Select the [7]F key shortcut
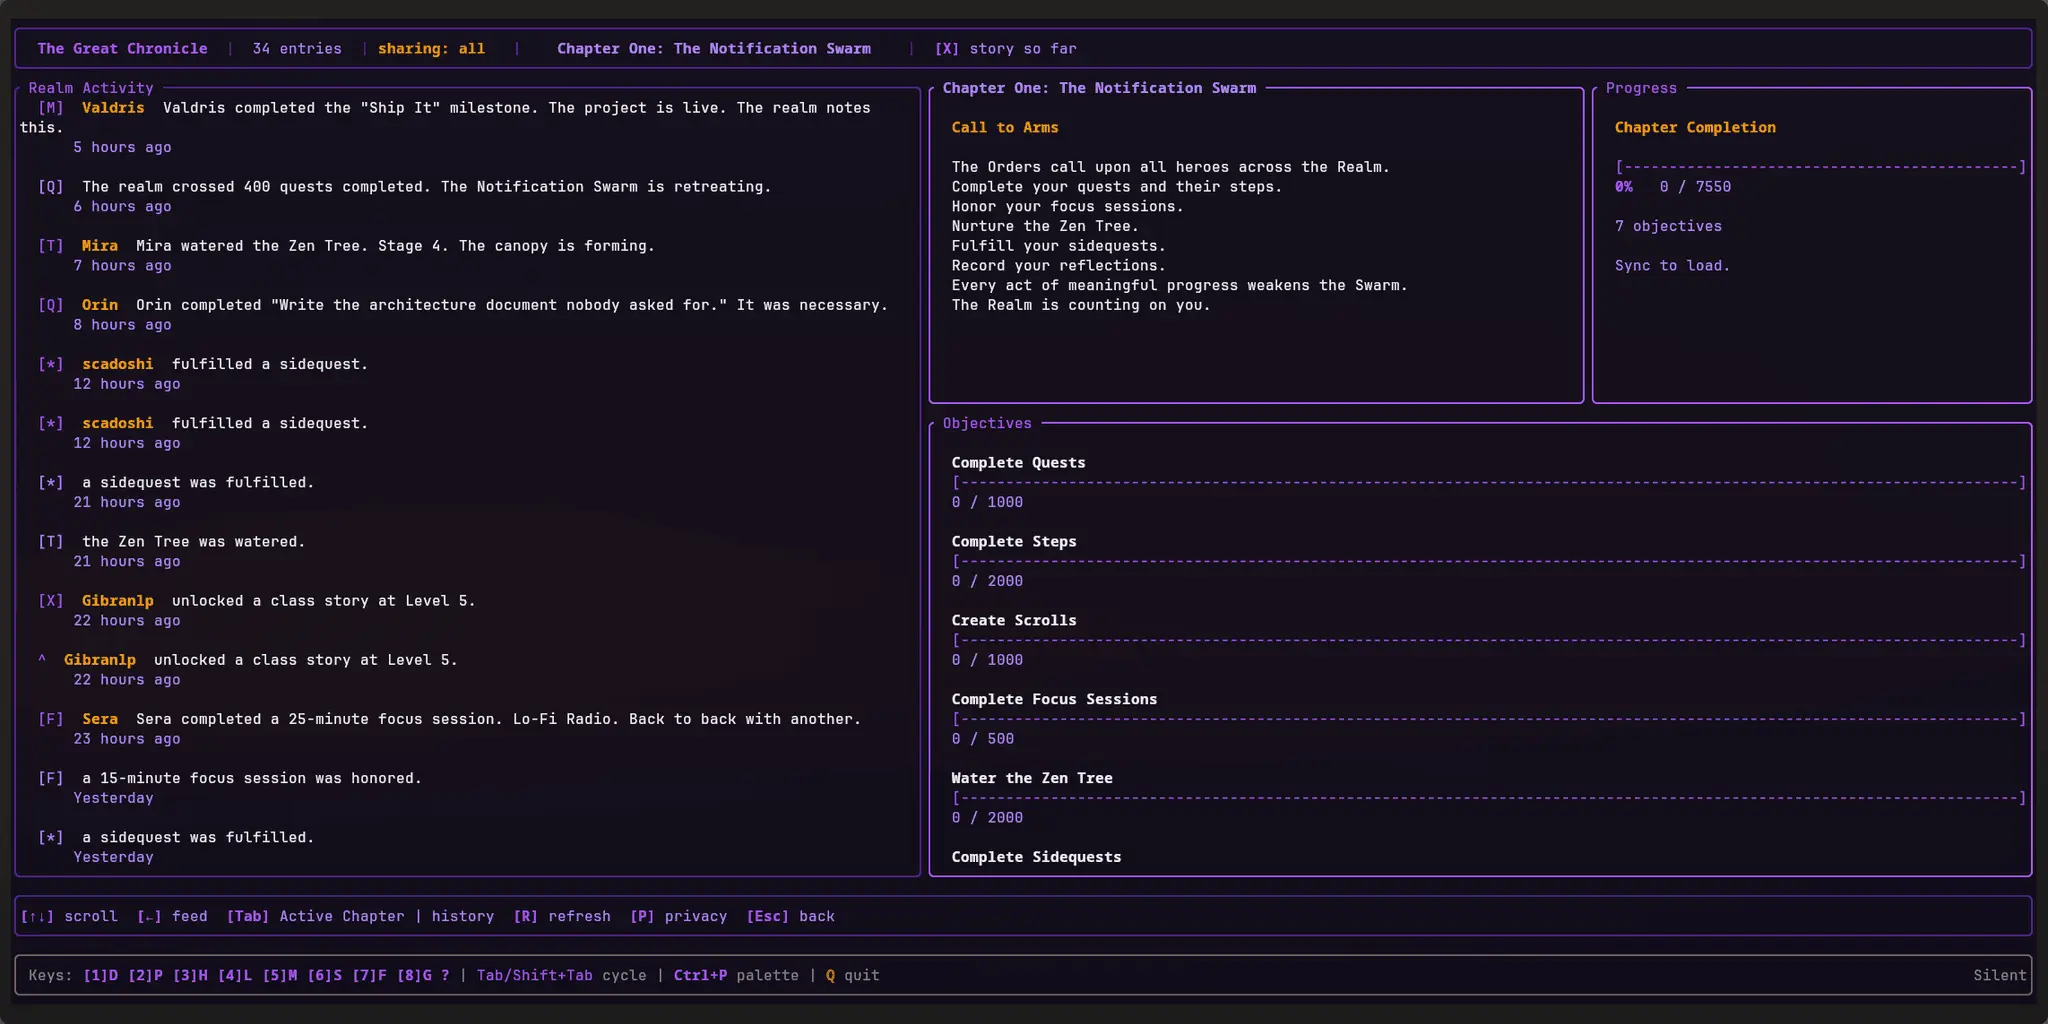Screen dimensions: 2048x1024 coord(370,976)
